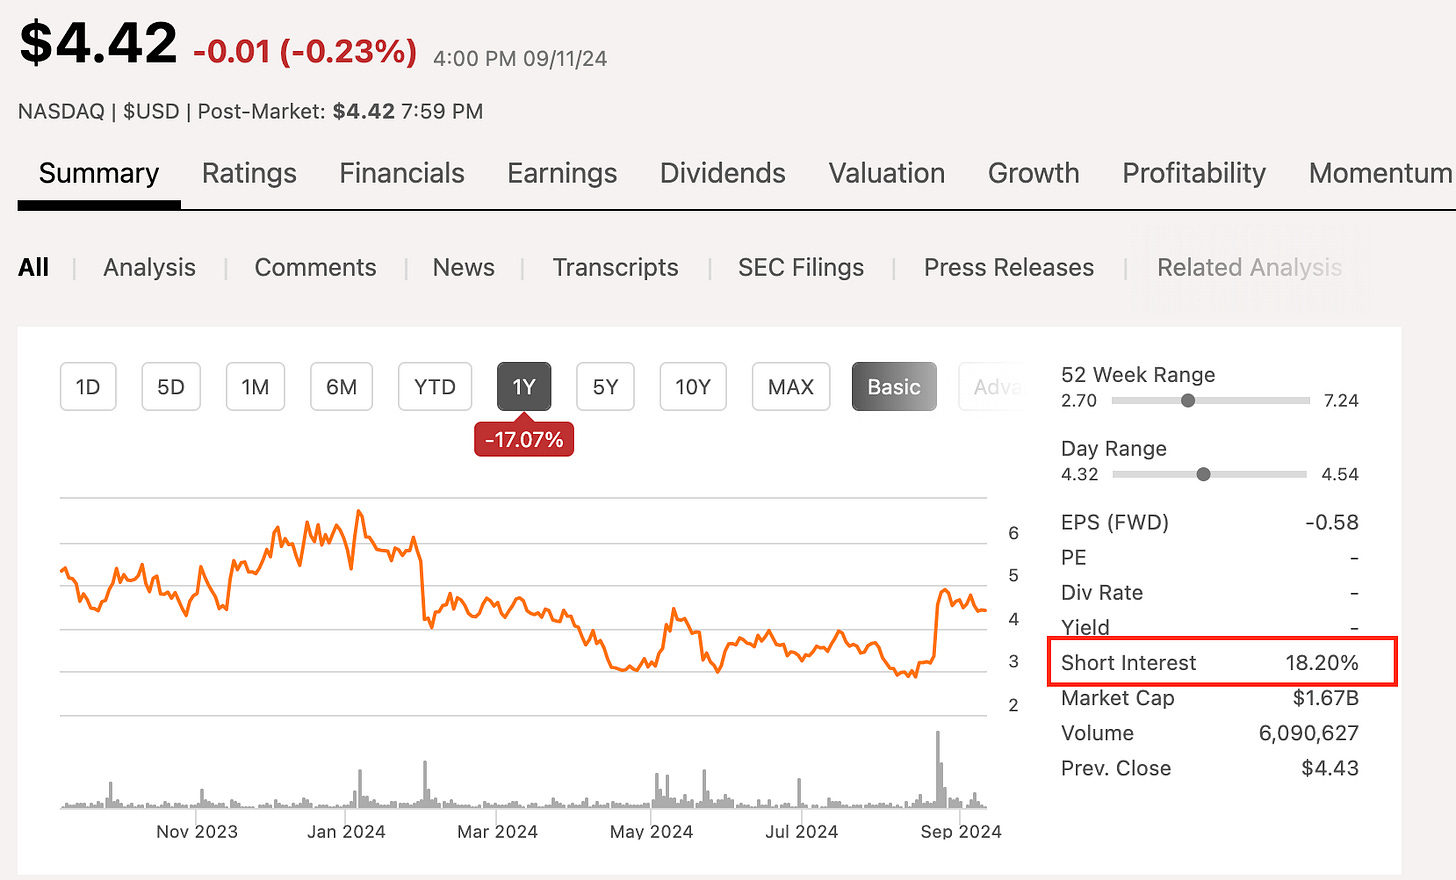The image size is (1456, 880).
Task: Click the orange price line chart
Action: (523, 594)
